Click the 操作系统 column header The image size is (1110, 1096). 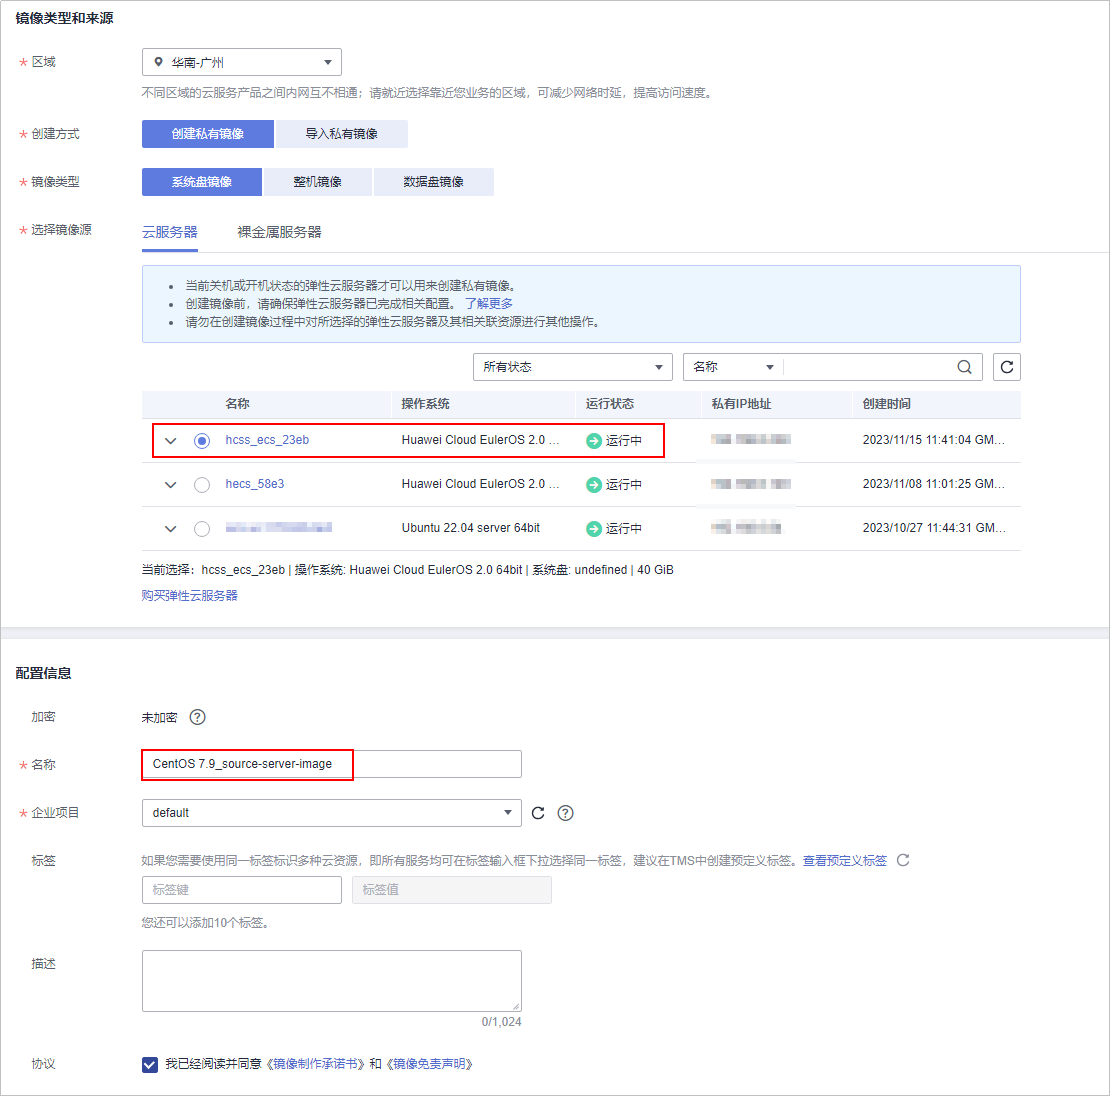tap(425, 404)
